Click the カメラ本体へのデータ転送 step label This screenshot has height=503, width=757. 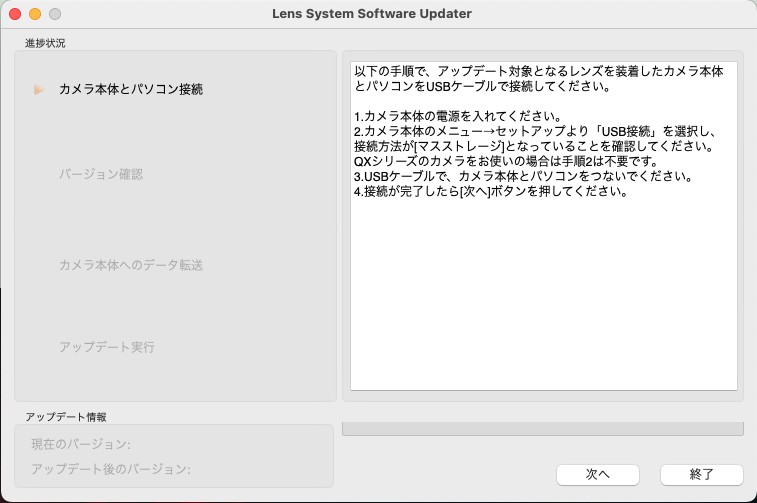tap(131, 265)
